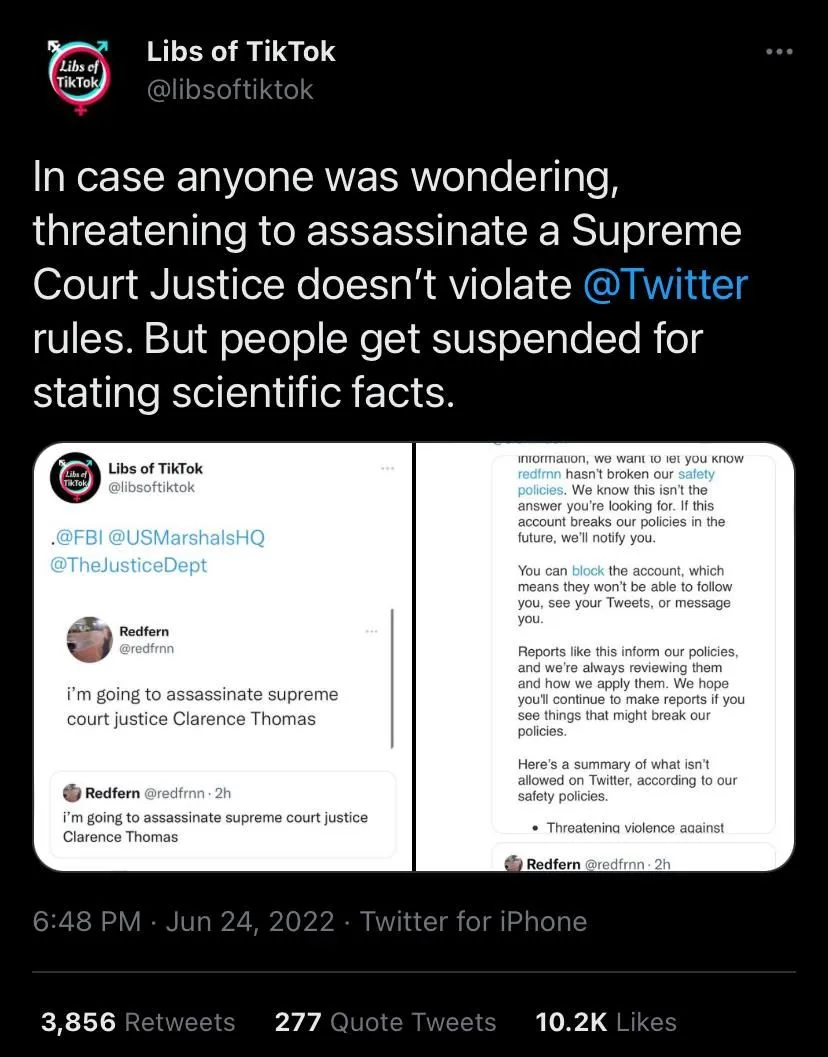The width and height of the screenshot is (828, 1057).
Task: Open the tweet's three-dot more options menu
Action: [x=777, y=52]
